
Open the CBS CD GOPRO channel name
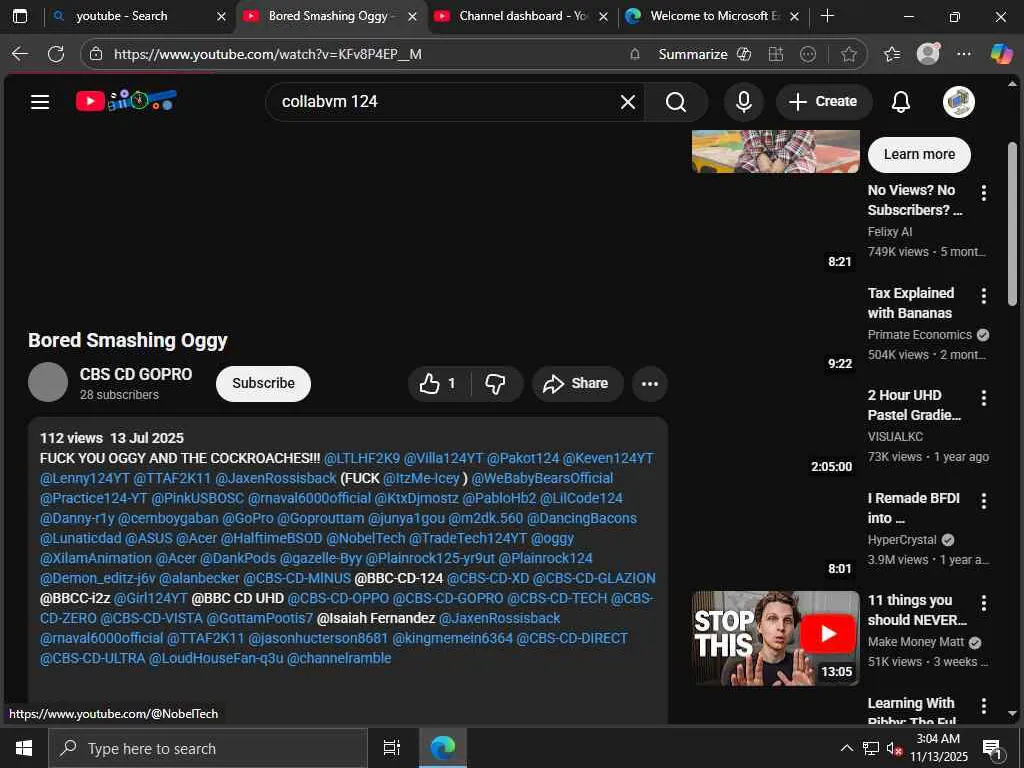[136, 374]
